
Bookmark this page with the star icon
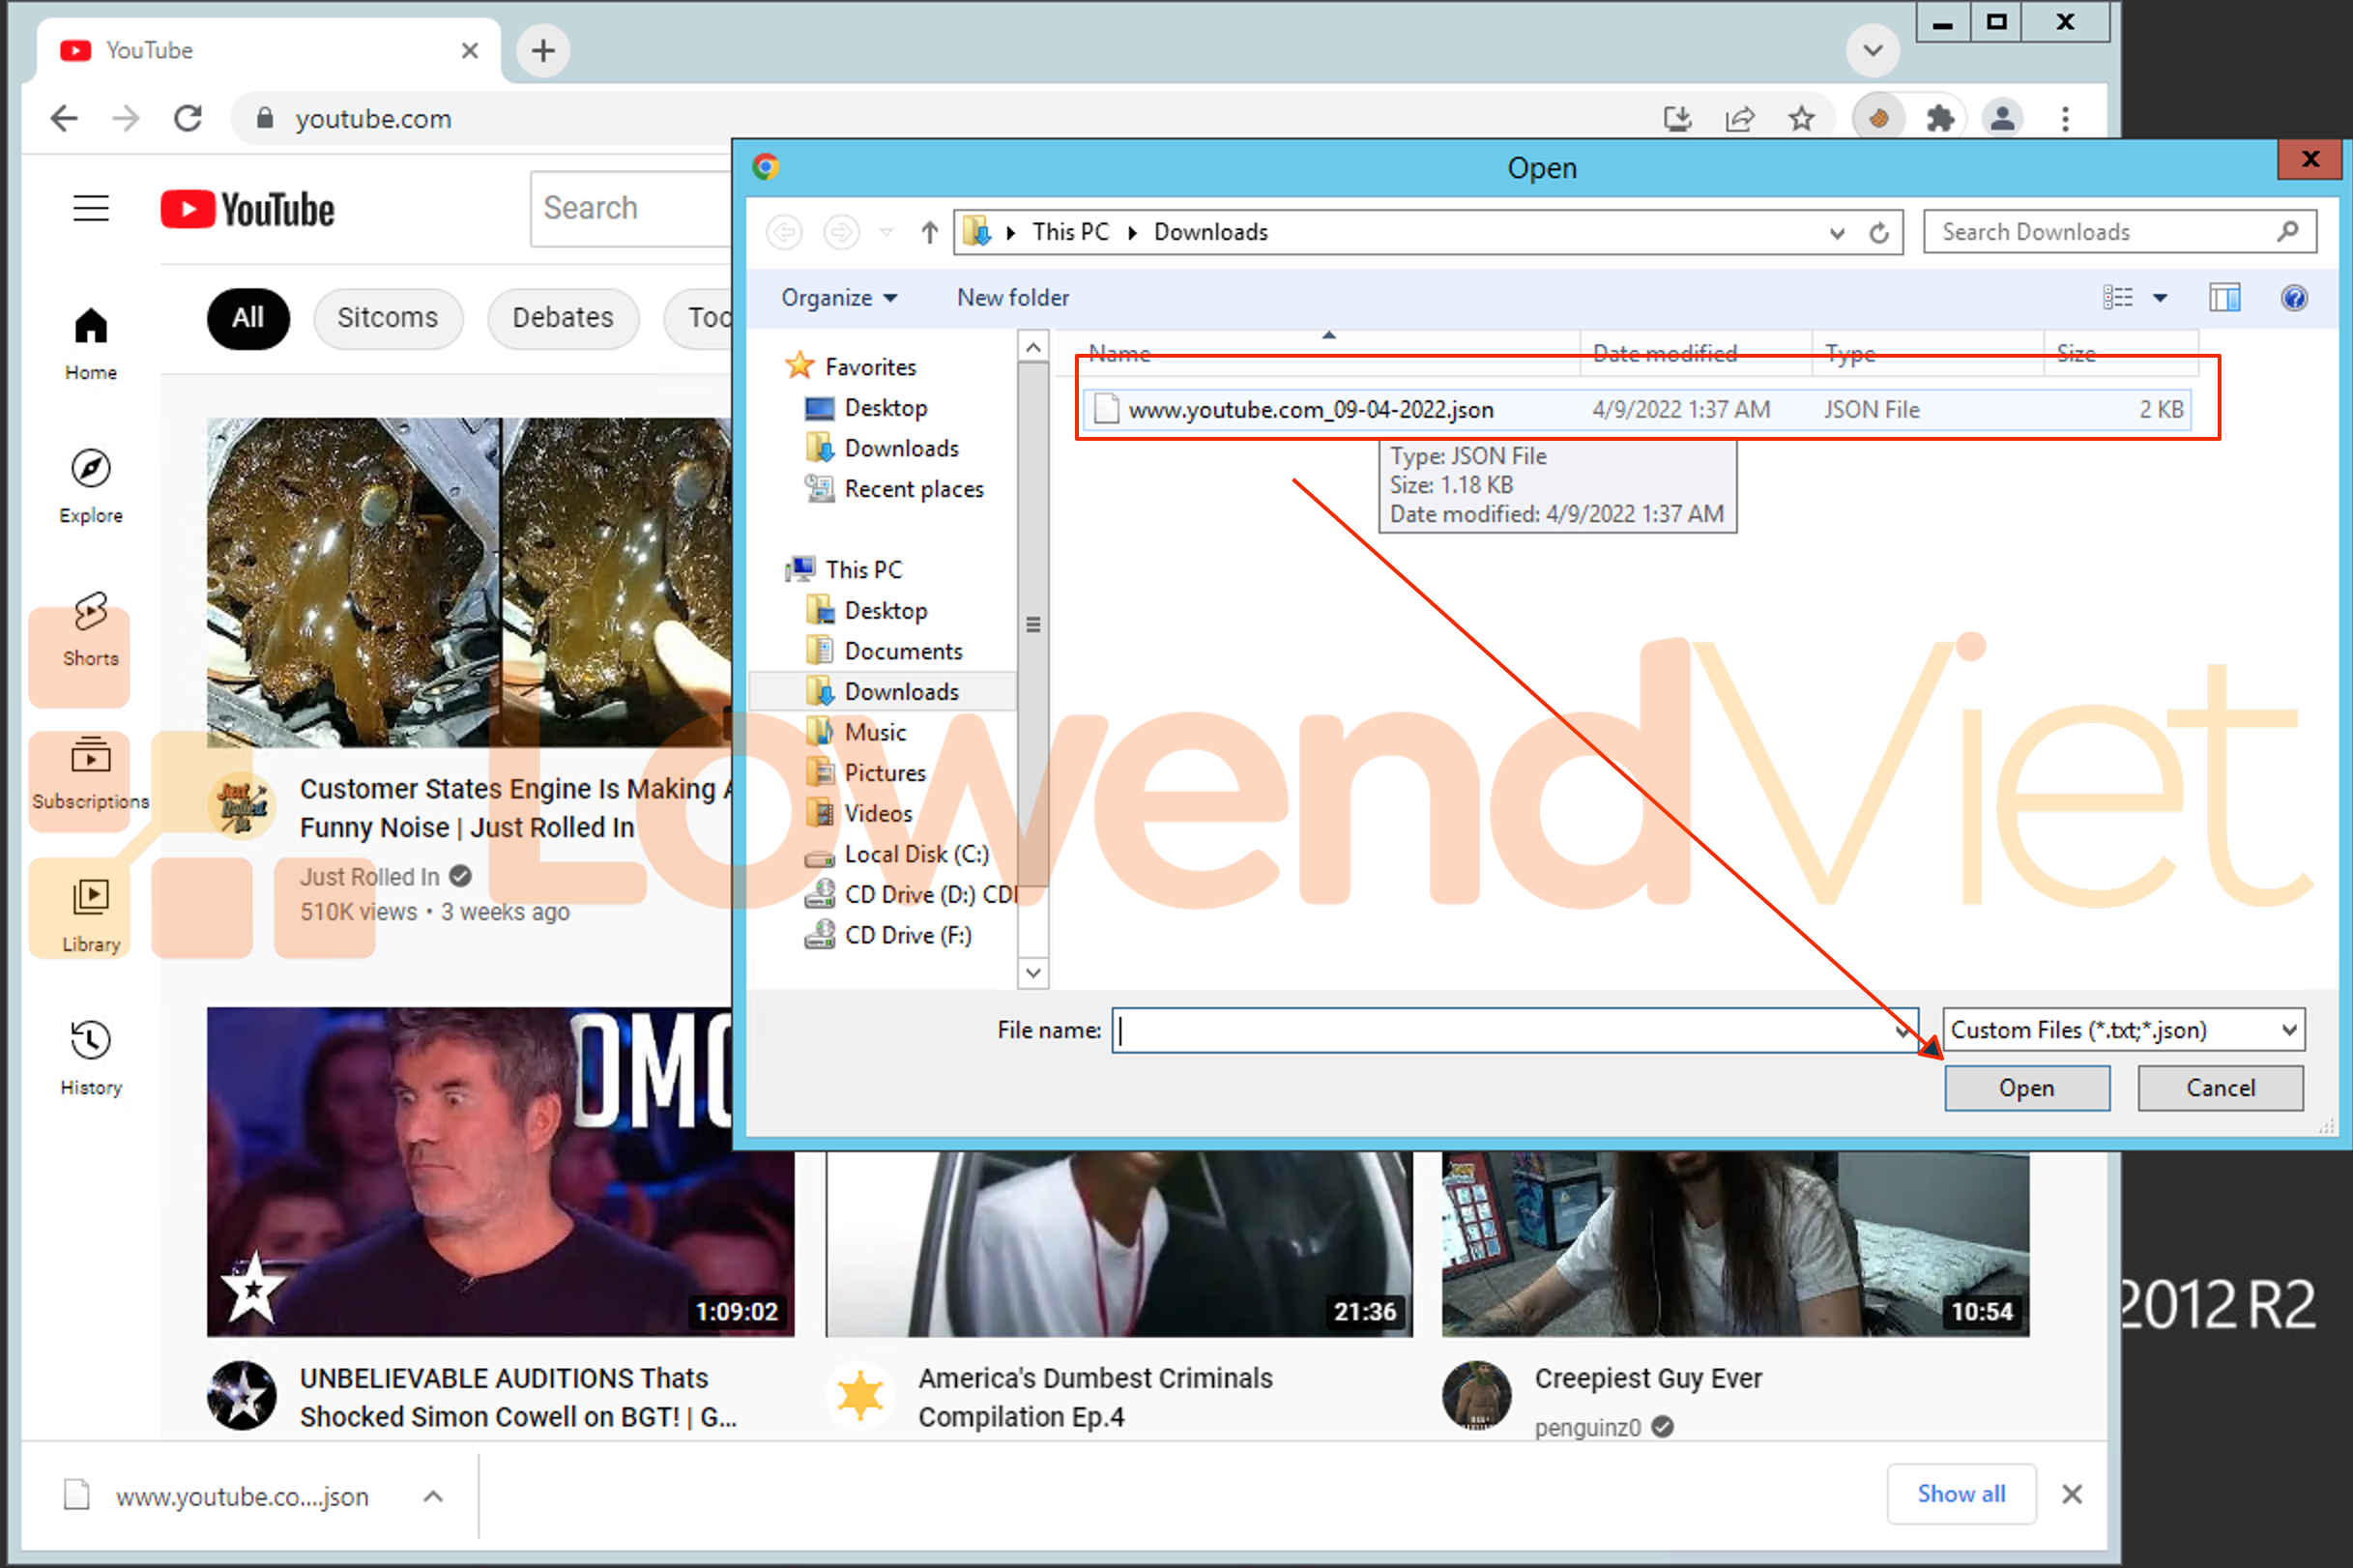(1801, 119)
